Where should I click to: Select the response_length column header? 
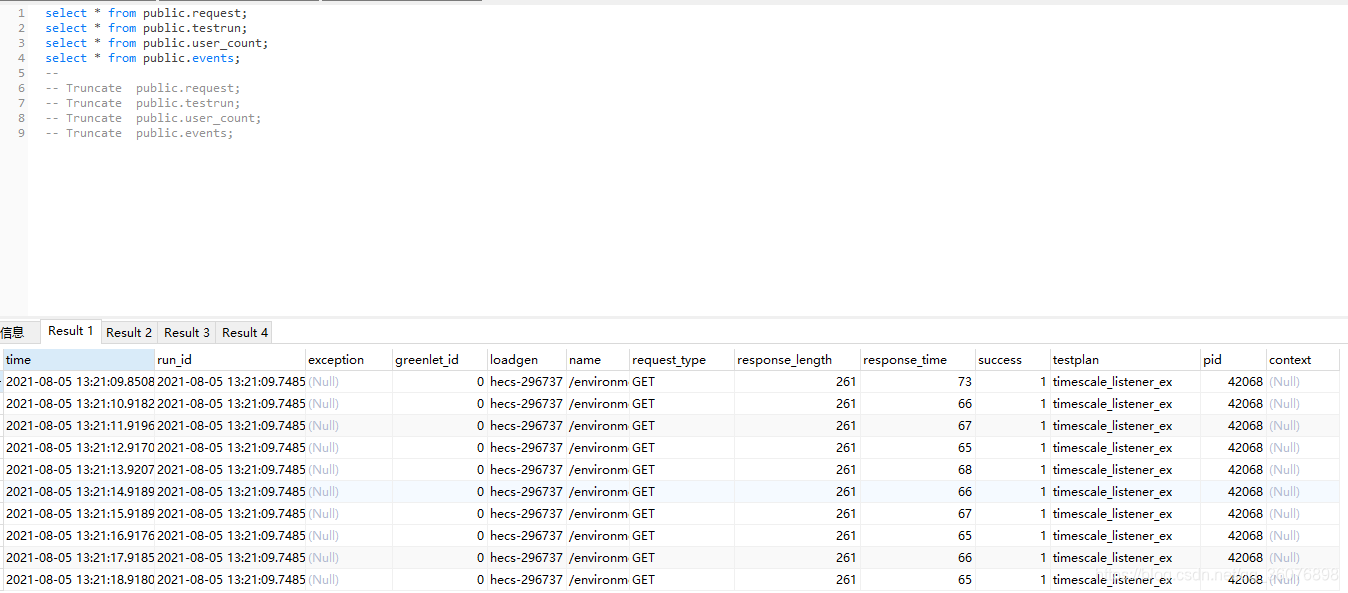click(x=798, y=360)
